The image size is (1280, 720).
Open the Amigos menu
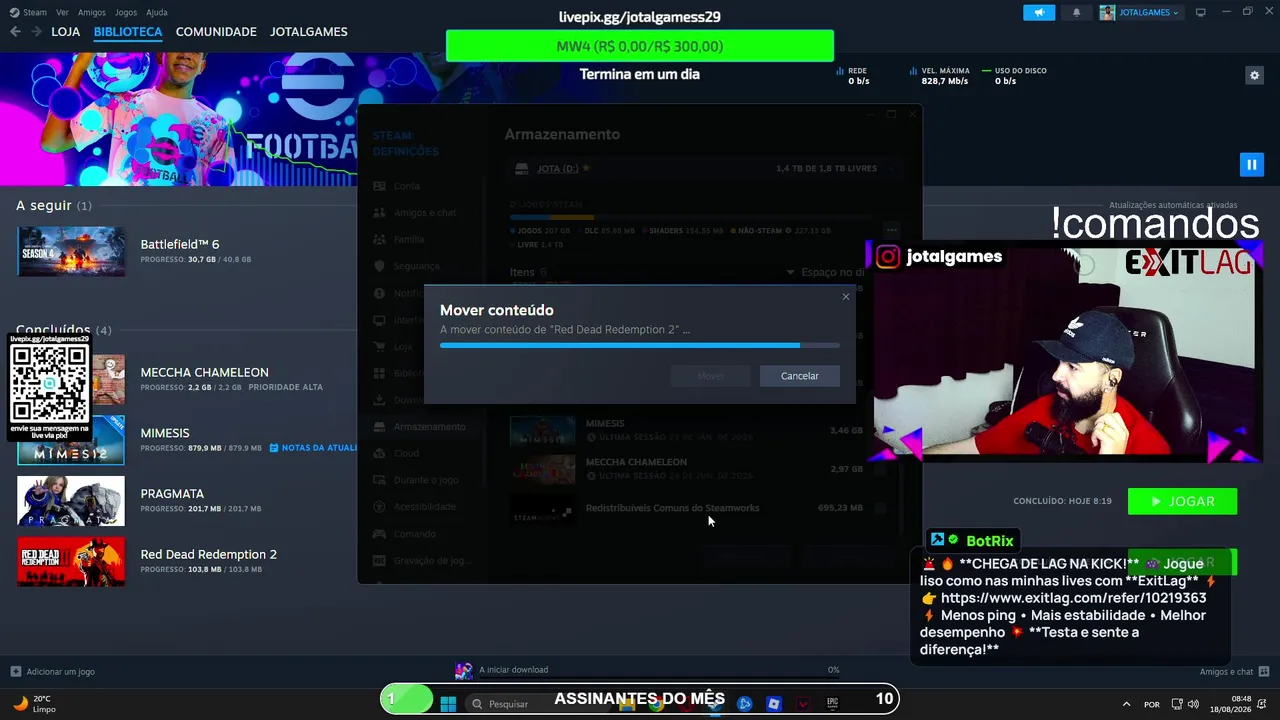92,12
